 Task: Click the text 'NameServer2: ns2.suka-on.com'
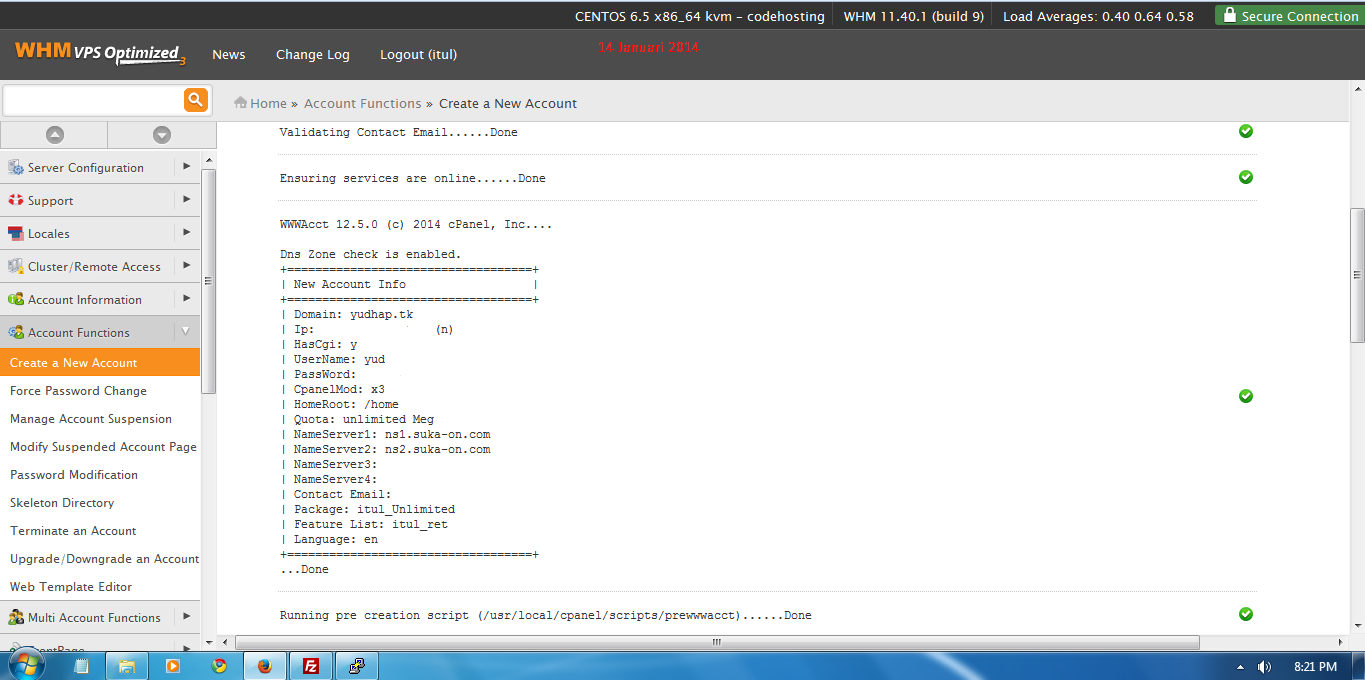pyautogui.click(x=392, y=449)
